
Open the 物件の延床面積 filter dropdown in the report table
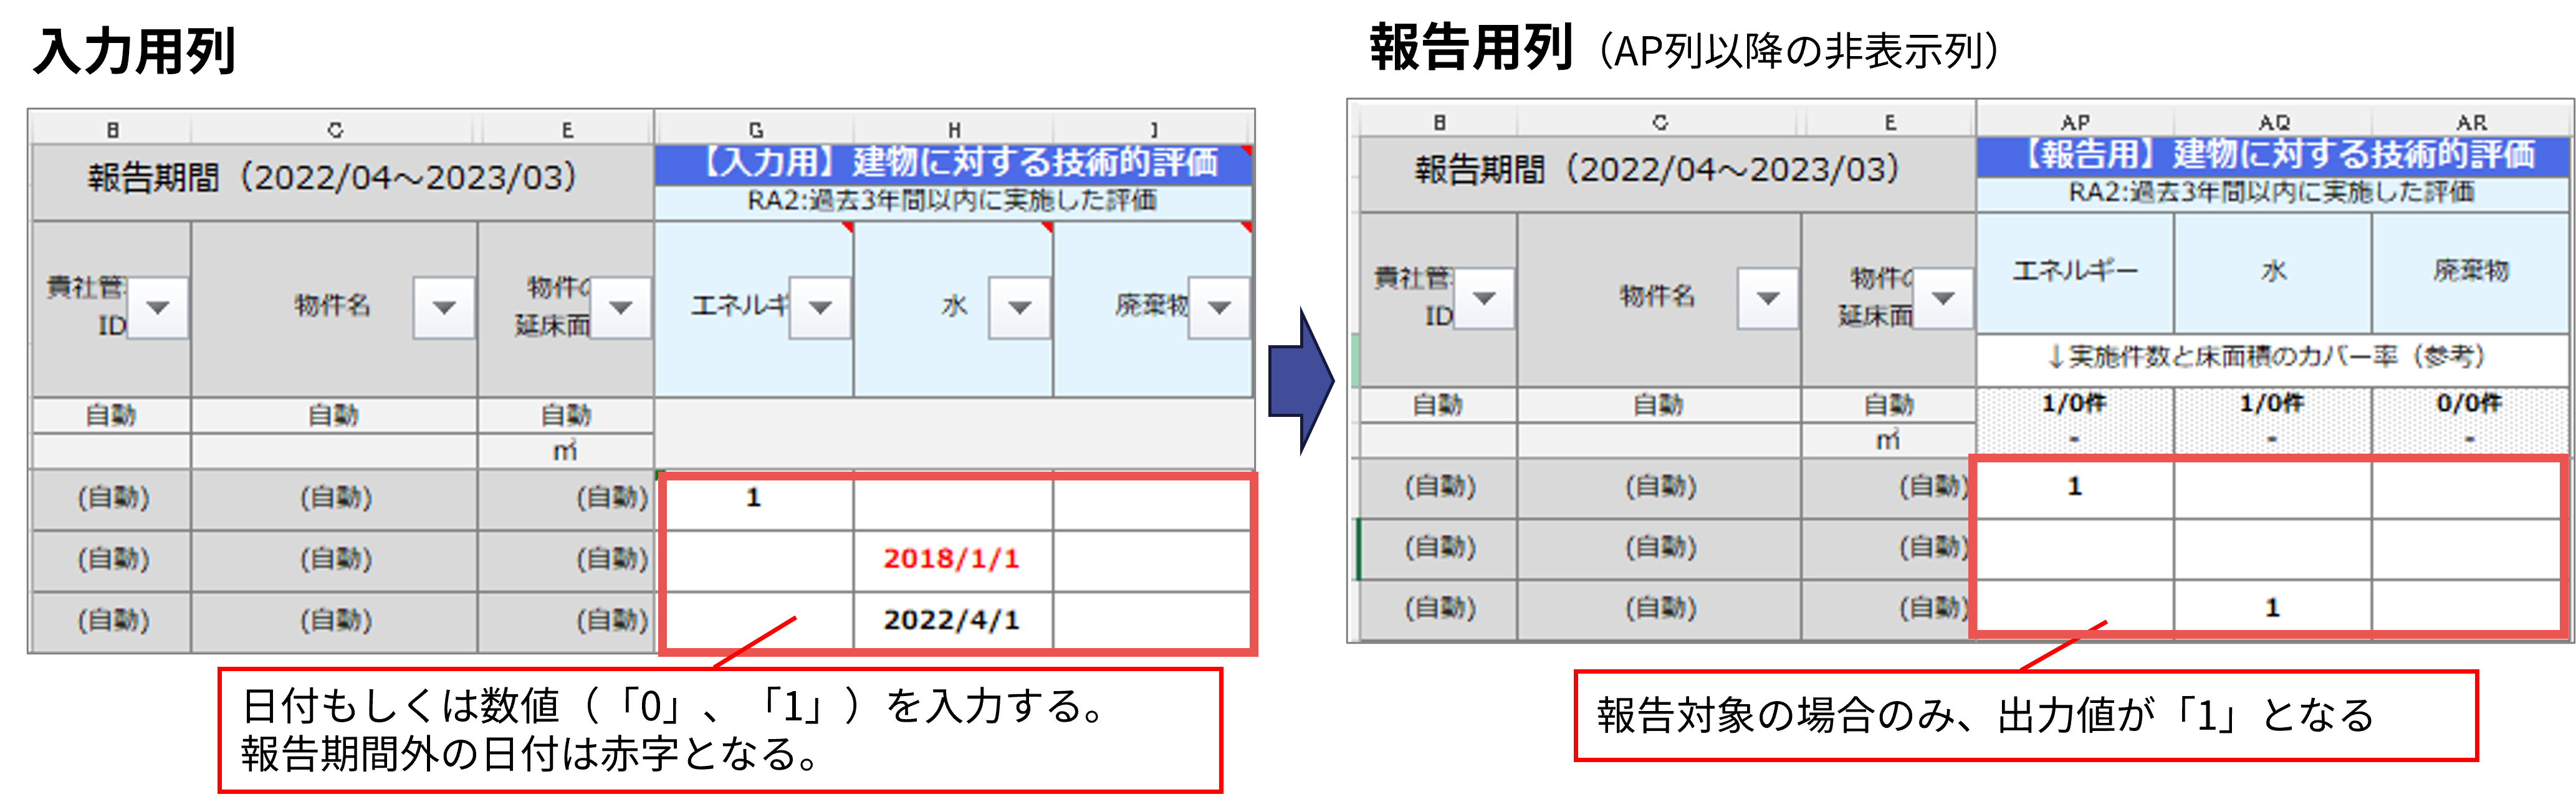pos(1943,298)
